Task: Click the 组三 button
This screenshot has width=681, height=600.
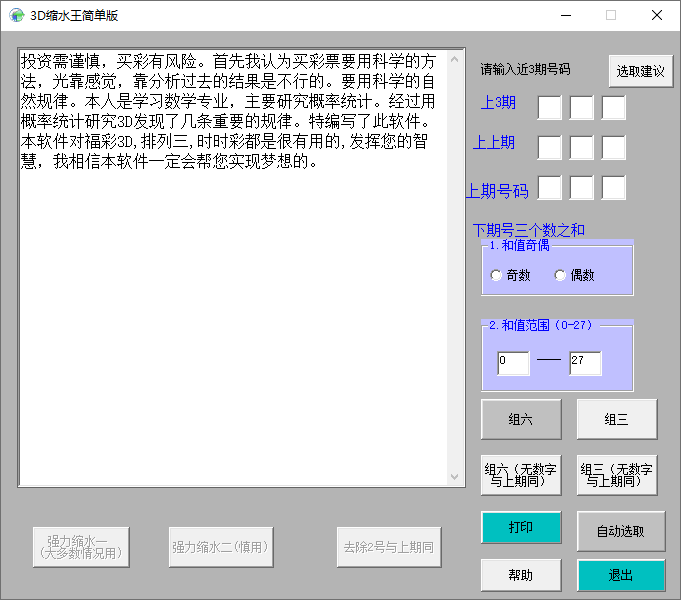Action: click(x=617, y=419)
